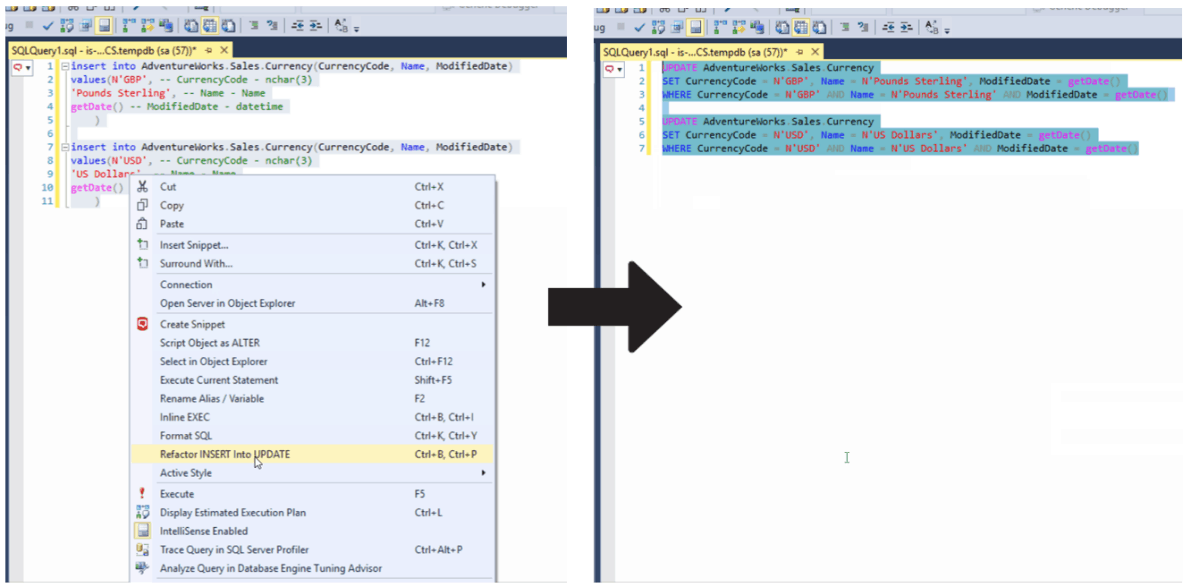
Task: Toggle Results to Grid button in left toolbar
Action: 210,26
